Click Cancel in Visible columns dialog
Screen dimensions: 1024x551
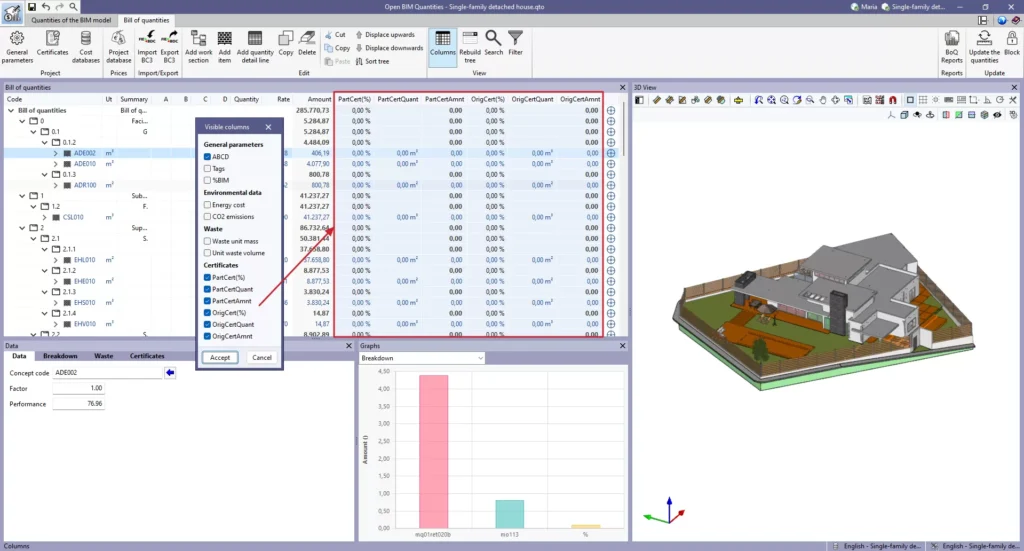261,357
